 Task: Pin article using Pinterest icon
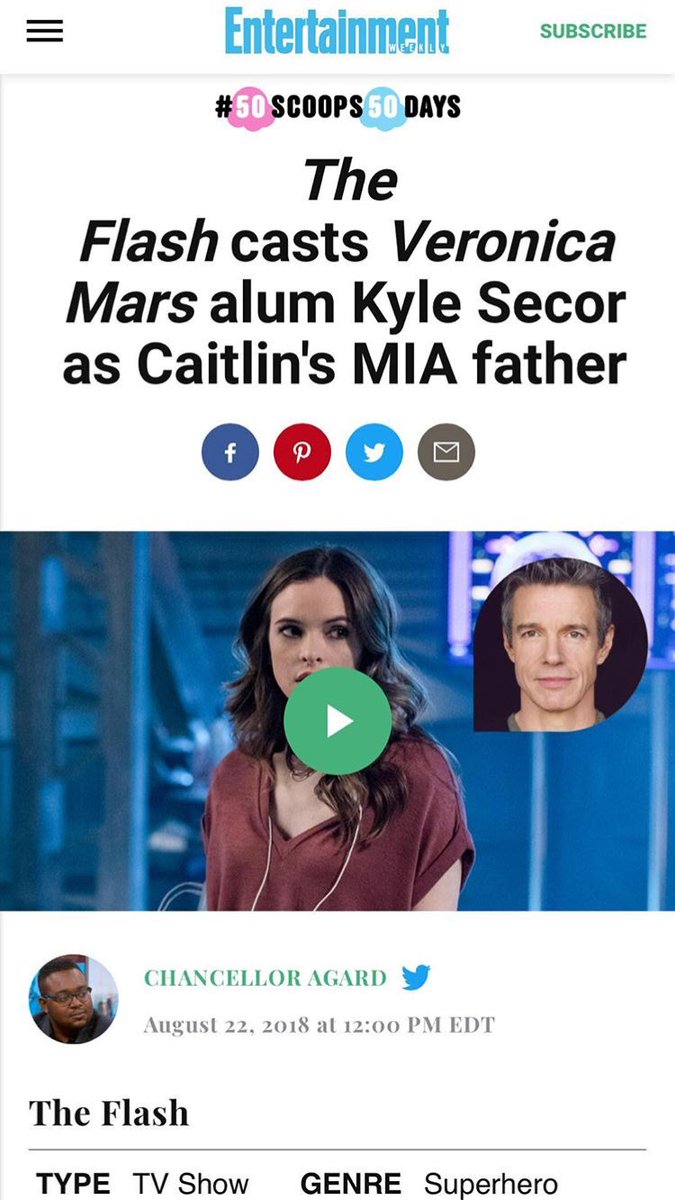(302, 453)
